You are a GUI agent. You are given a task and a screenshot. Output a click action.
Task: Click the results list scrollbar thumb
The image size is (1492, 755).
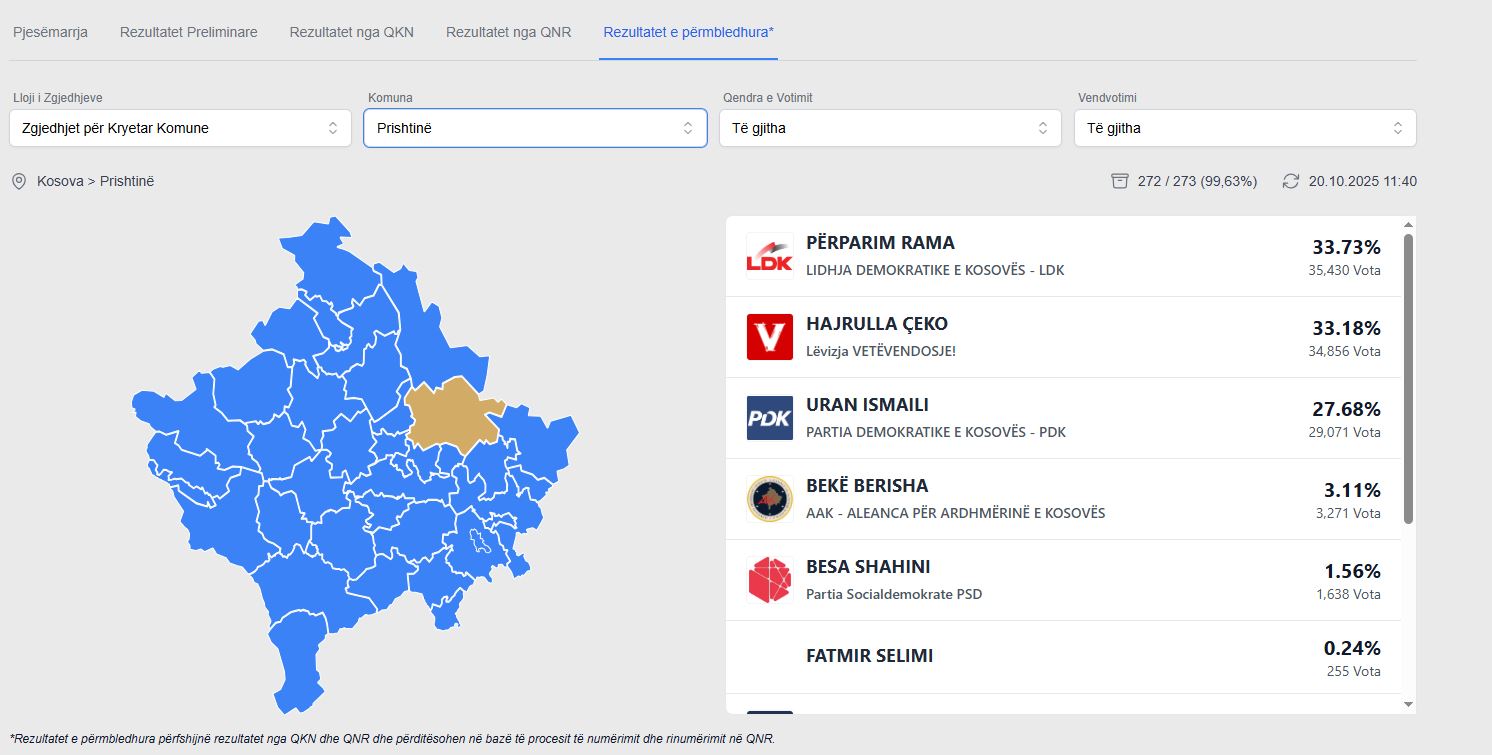(x=1408, y=378)
